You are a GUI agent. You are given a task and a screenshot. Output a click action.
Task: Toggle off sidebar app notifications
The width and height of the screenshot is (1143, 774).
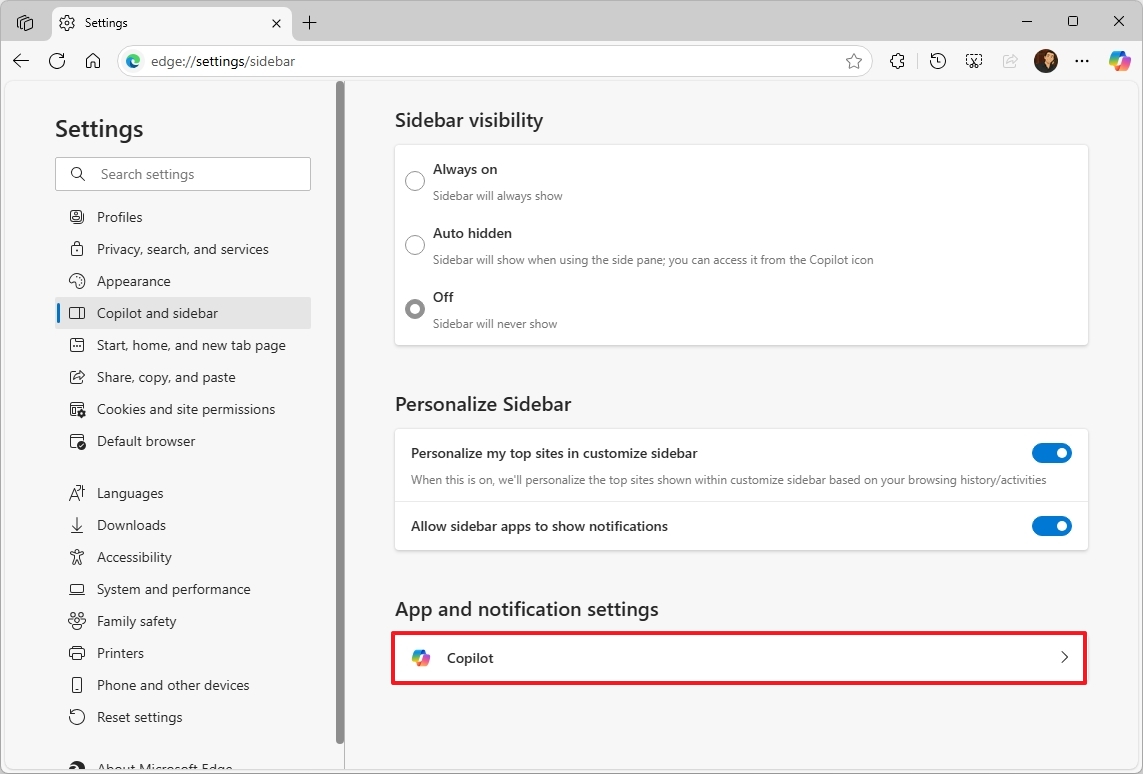(x=1052, y=526)
